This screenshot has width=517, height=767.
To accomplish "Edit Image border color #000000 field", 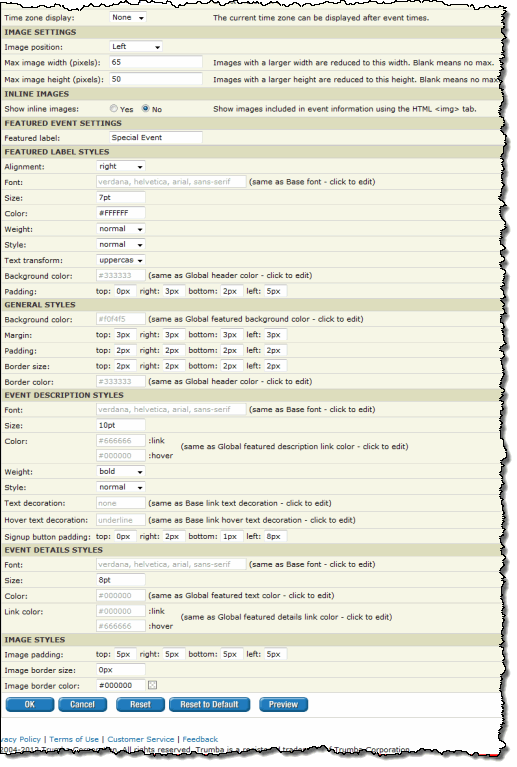I will 121,685.
